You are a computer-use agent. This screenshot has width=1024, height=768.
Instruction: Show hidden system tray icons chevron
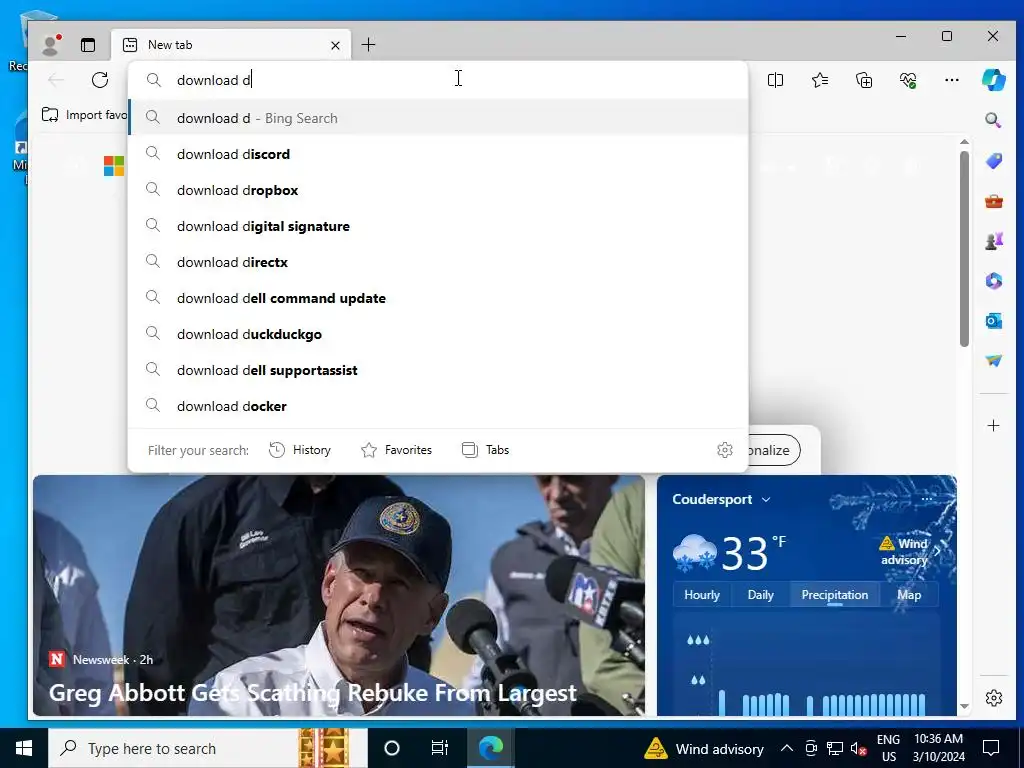(787, 748)
